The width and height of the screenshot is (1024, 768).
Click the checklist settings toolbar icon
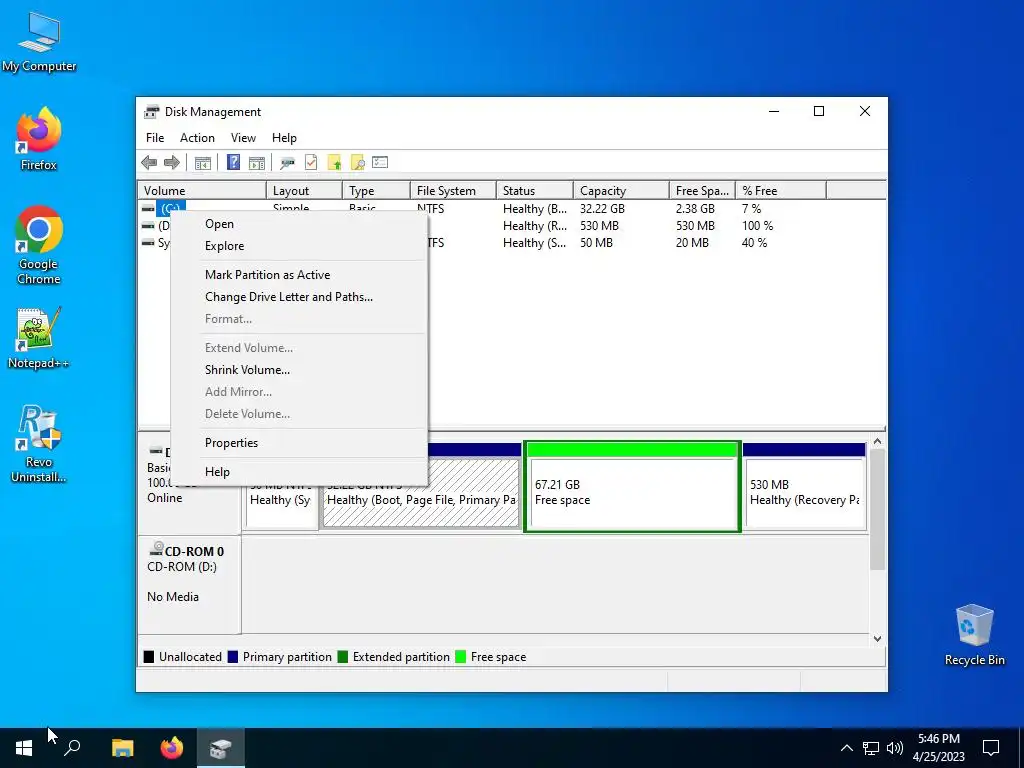pyautogui.click(x=380, y=163)
